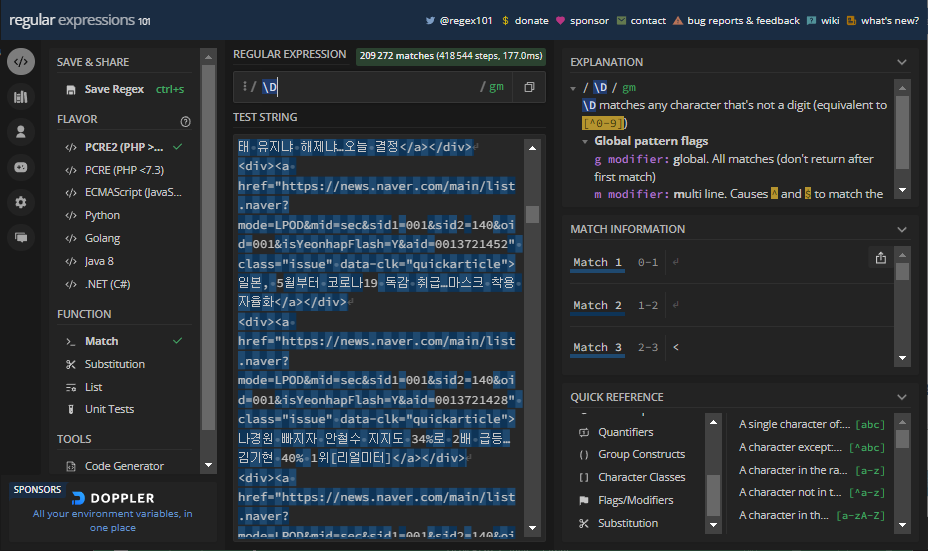Screen dimensions: 928x551
Task: Click the regex delimiter options dots
Action: (244, 86)
